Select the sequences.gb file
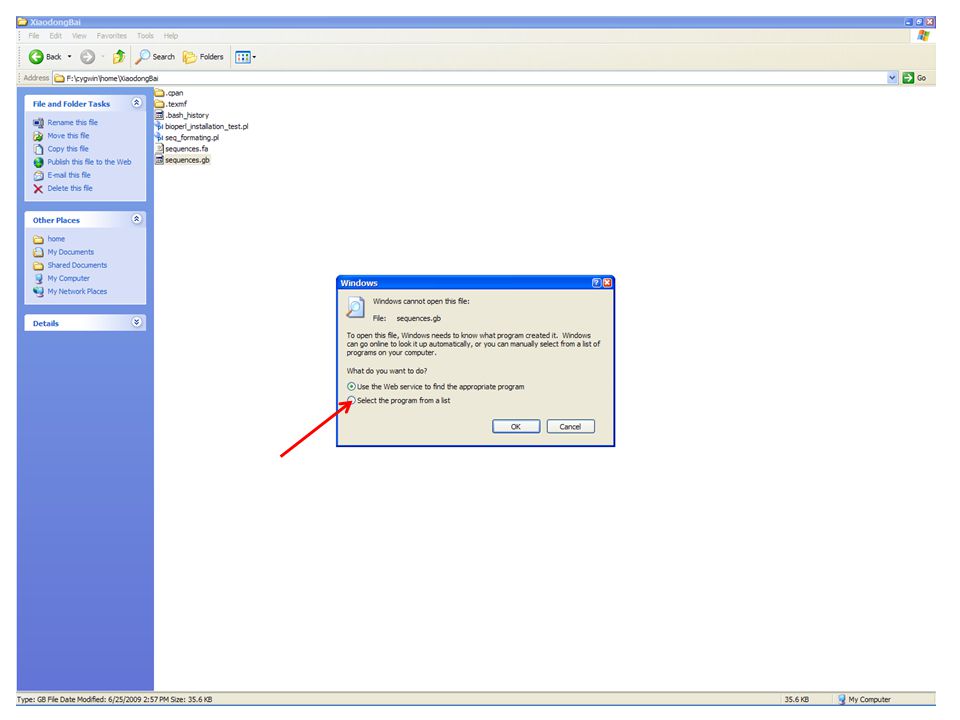The image size is (960, 720). coord(182,160)
